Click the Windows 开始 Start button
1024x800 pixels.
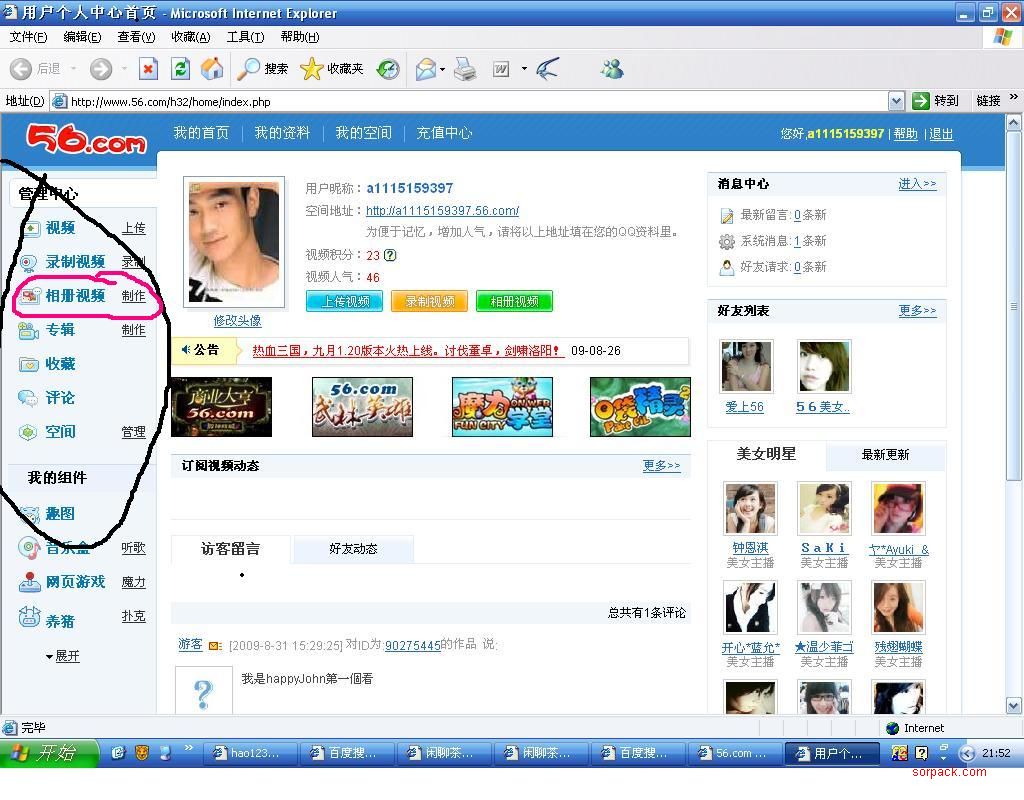coord(48,753)
